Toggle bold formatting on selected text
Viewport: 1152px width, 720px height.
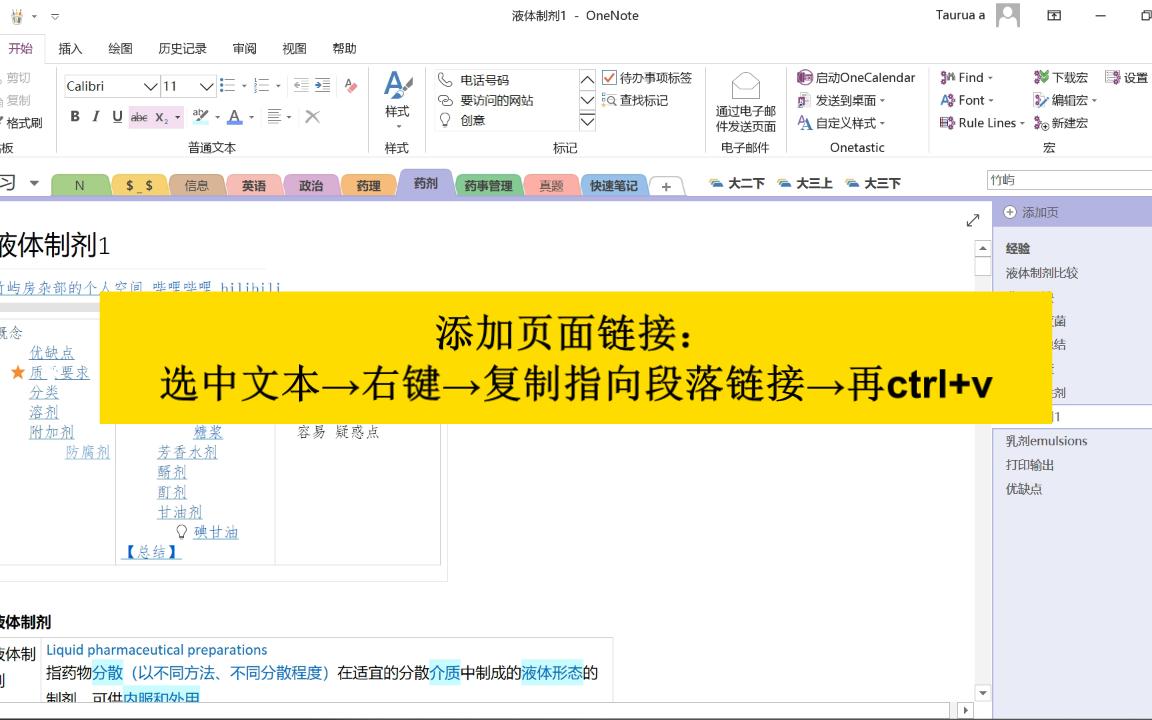pyautogui.click(x=76, y=117)
